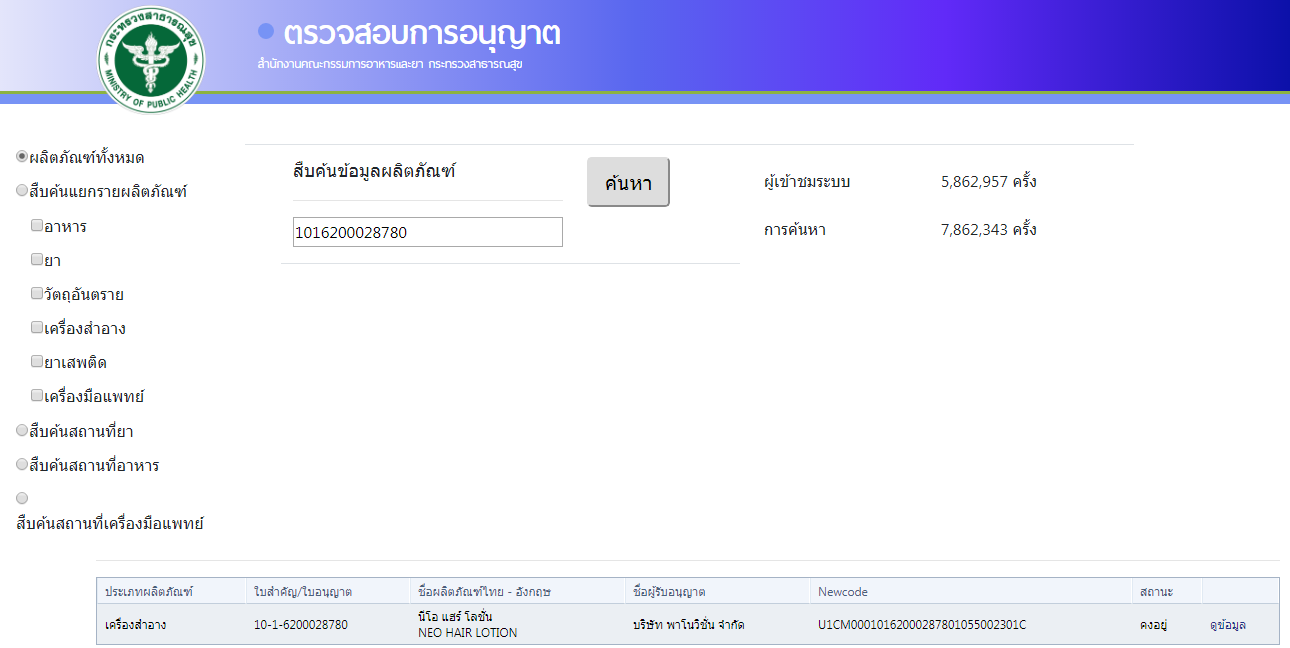Select the สืบค้นแยกรายผลิตภัณฑ์ radio option
Viewport: 1290px width, 648px height.
[22, 191]
